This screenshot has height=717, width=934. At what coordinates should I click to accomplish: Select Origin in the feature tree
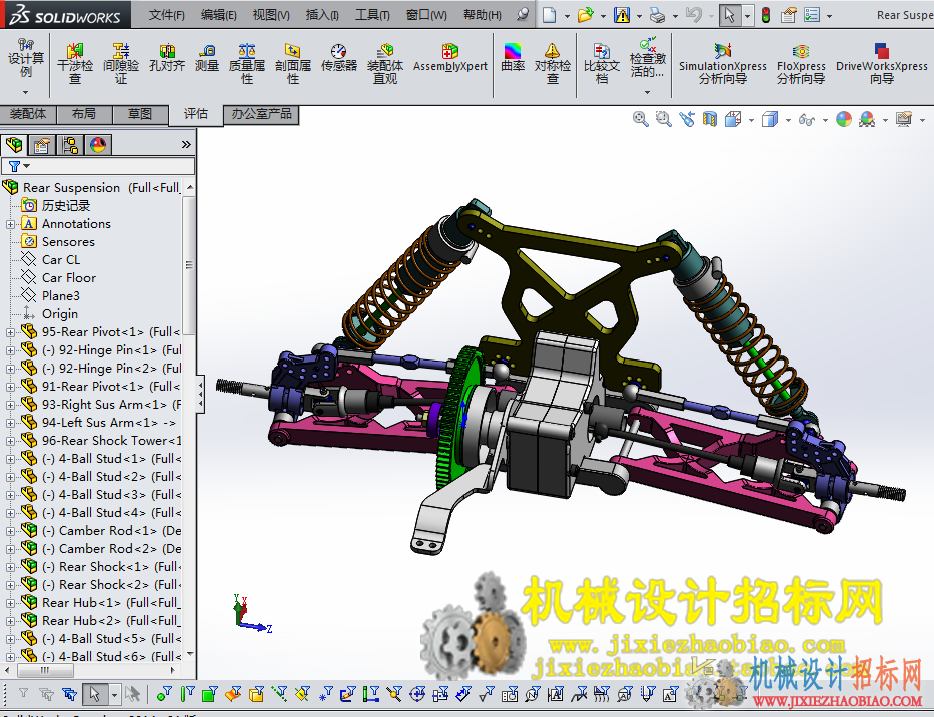(x=60, y=314)
